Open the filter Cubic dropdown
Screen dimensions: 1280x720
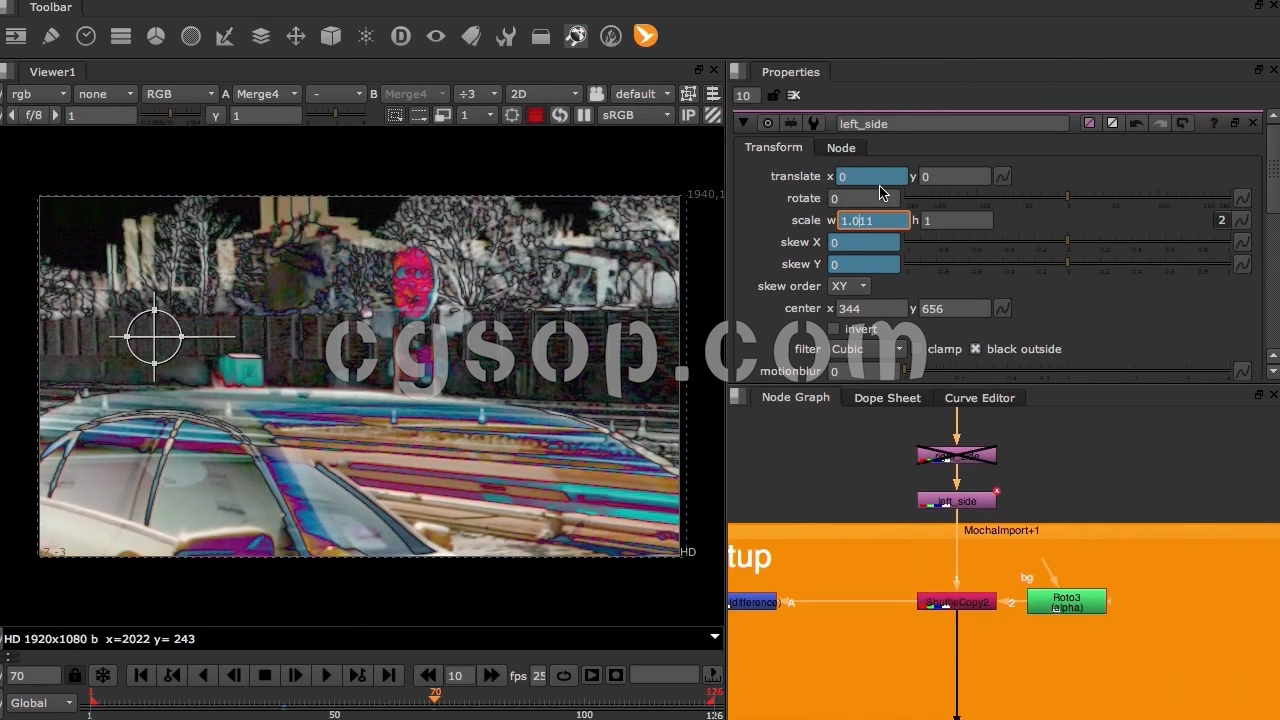866,349
